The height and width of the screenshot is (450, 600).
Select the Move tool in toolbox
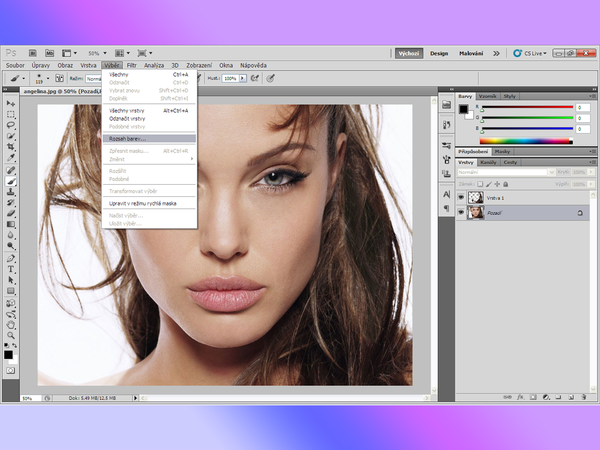click(11, 103)
